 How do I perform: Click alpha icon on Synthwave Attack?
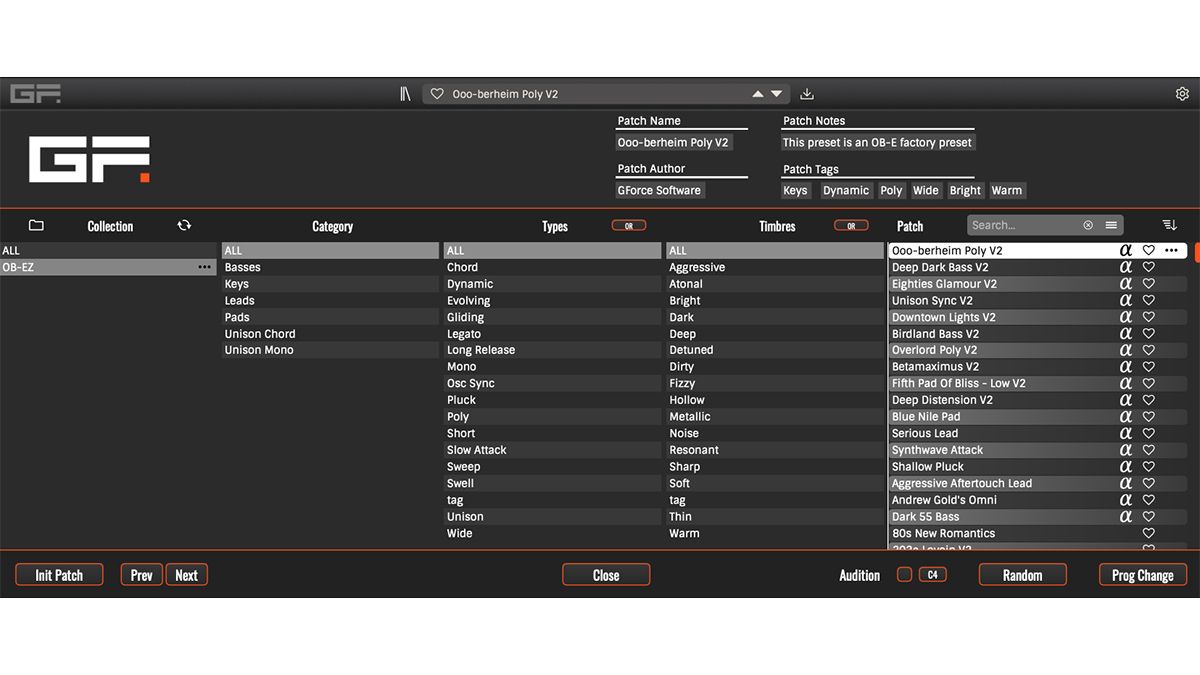[1126, 450]
